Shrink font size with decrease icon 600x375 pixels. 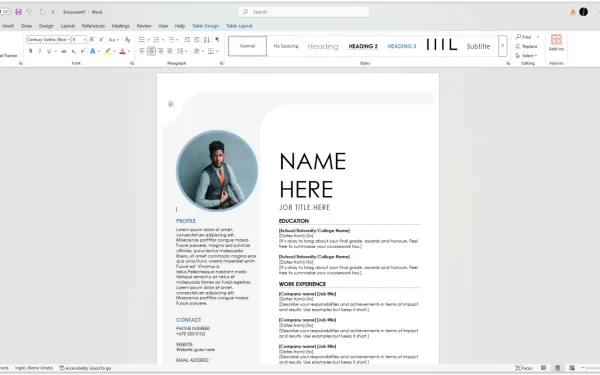[101, 39]
